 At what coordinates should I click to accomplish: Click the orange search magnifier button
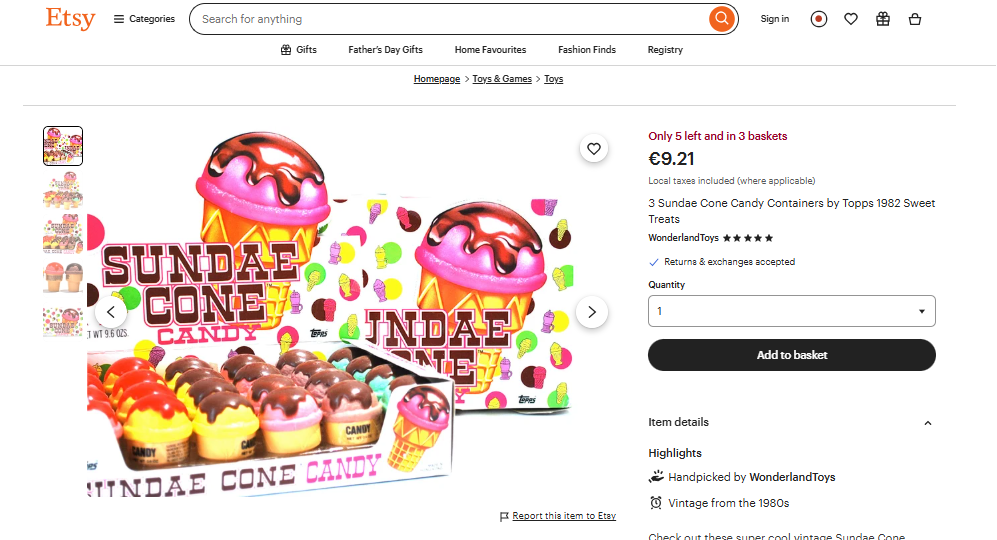[721, 19]
